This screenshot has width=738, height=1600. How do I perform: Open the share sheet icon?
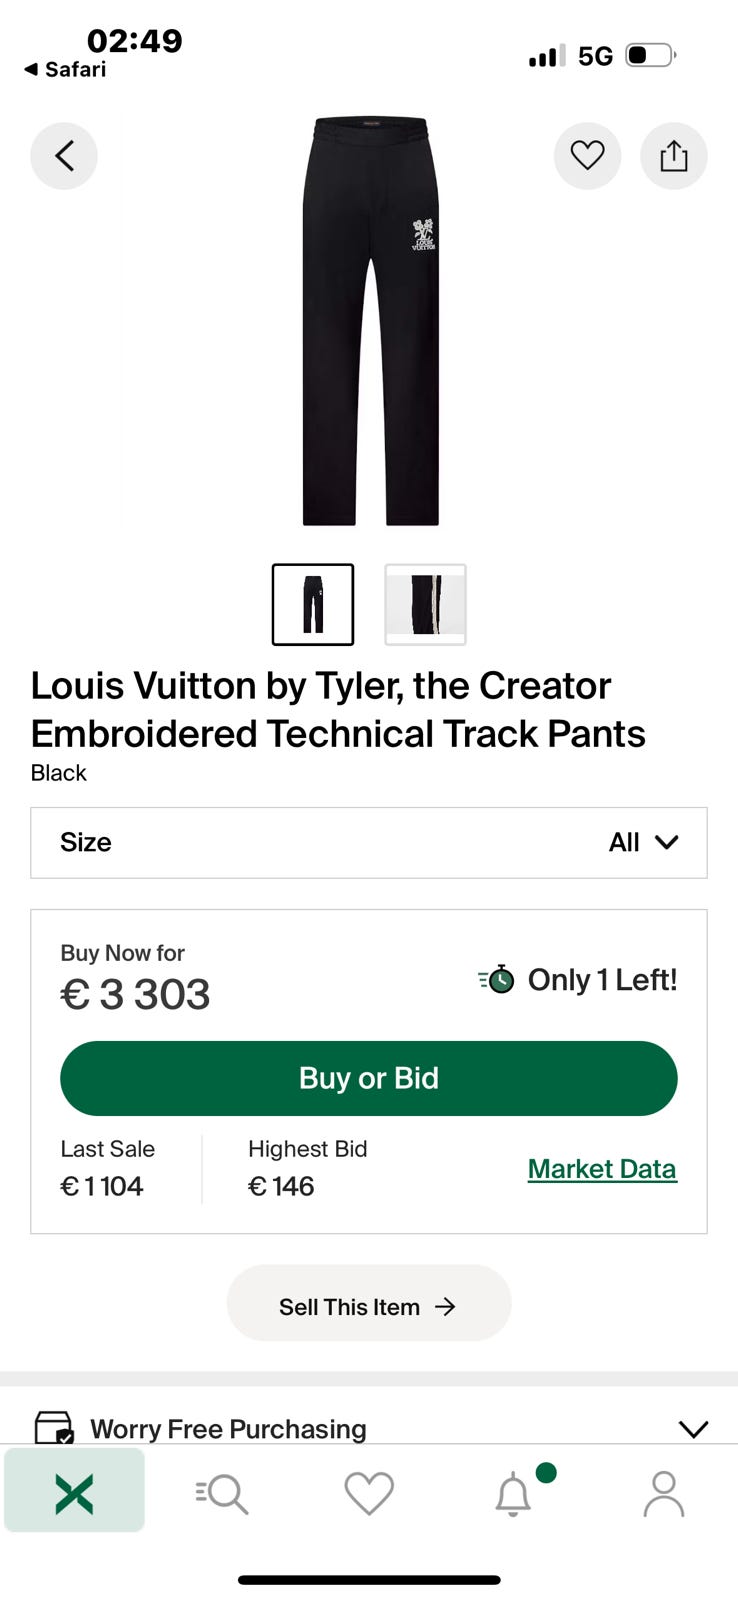(673, 156)
